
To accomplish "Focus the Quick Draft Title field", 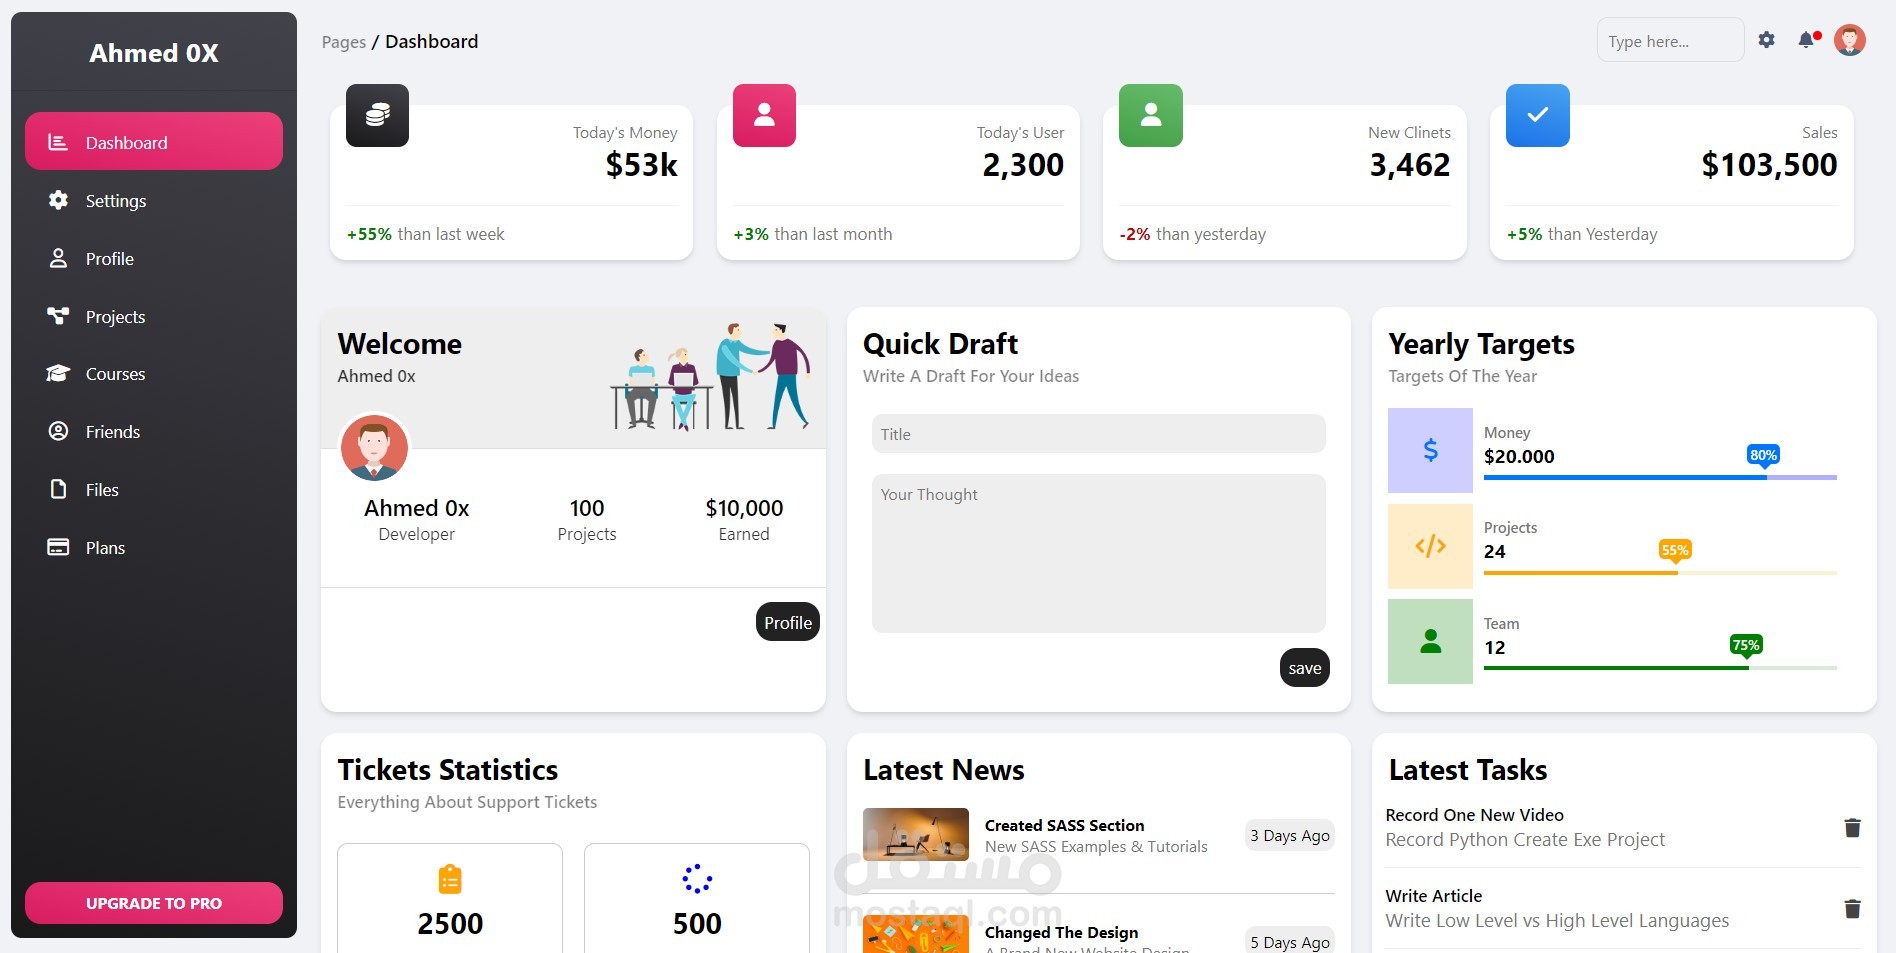I will point(1099,434).
